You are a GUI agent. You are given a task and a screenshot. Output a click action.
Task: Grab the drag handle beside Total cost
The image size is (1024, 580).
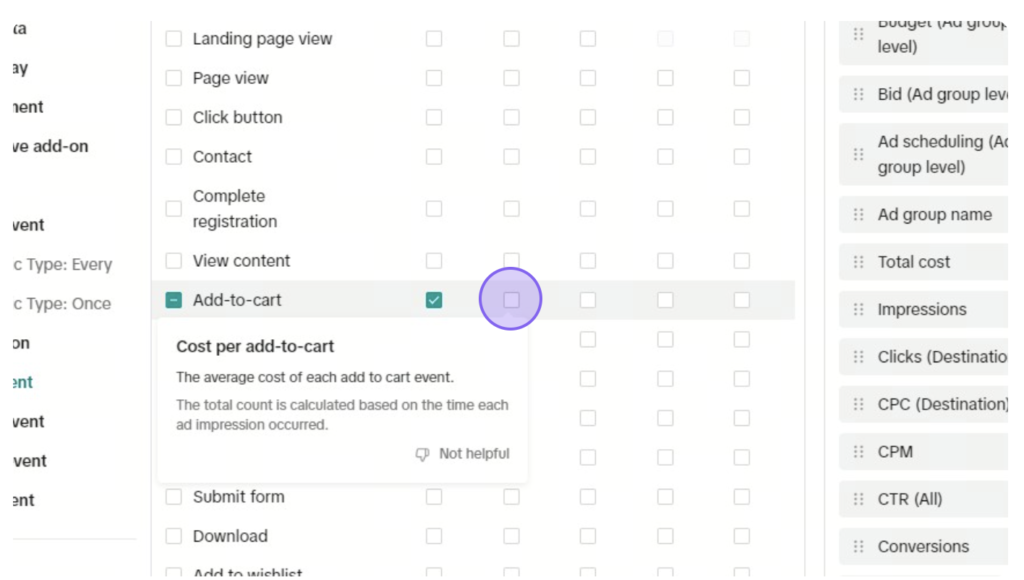pos(858,262)
